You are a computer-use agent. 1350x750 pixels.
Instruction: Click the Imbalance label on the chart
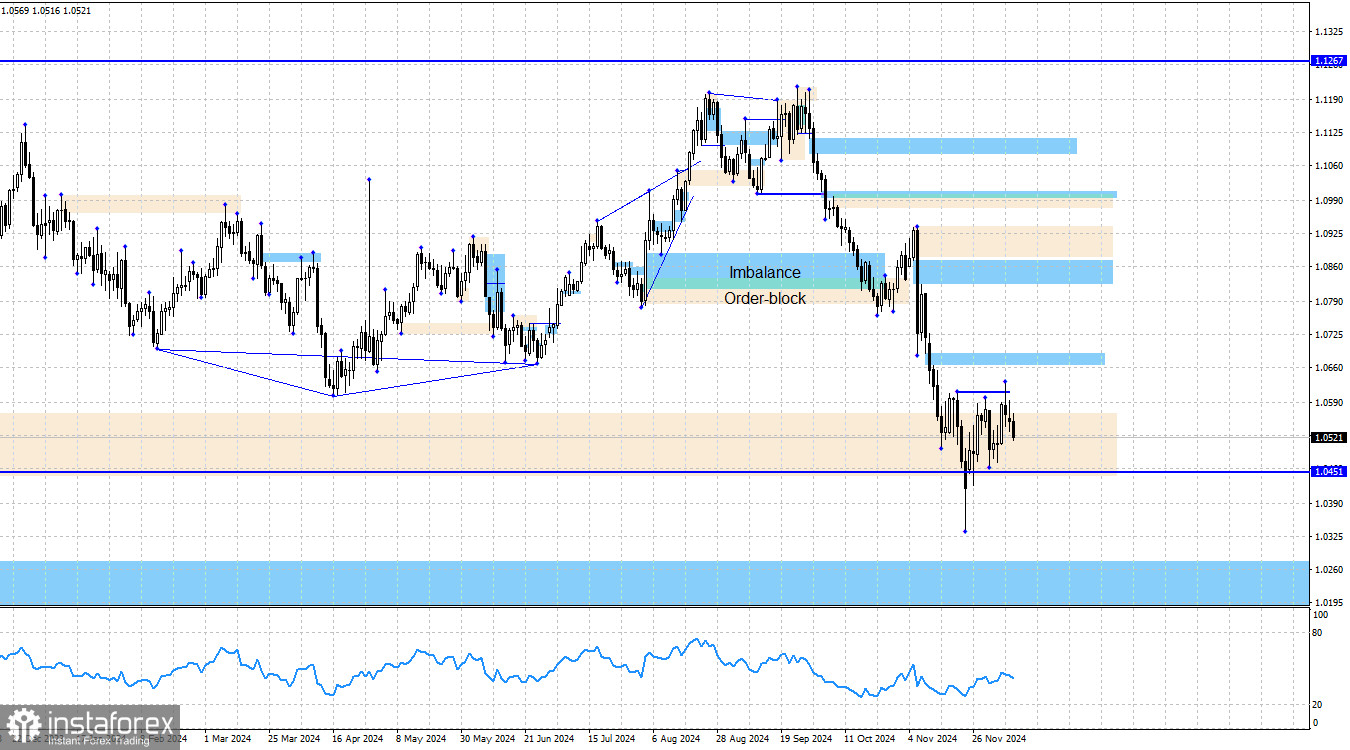pos(765,272)
